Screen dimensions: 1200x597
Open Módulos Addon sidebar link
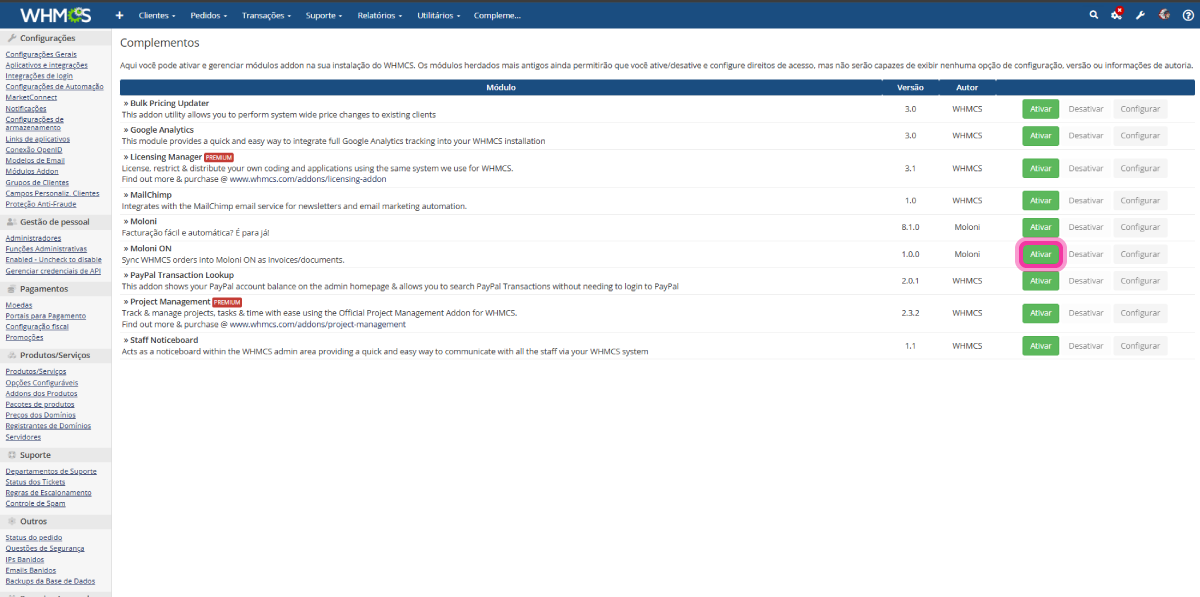point(32,171)
